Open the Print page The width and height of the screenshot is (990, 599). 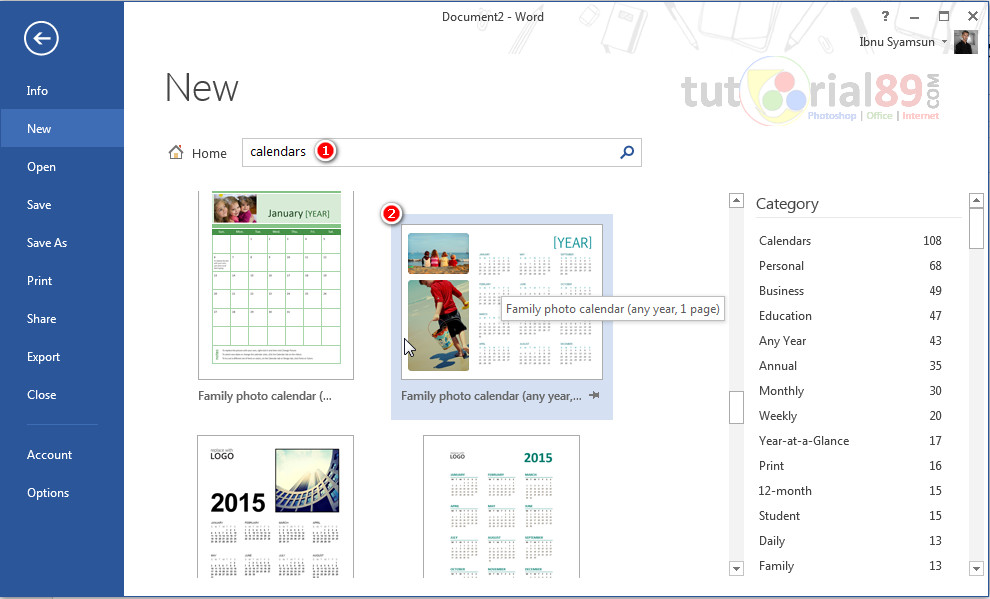[39, 281]
